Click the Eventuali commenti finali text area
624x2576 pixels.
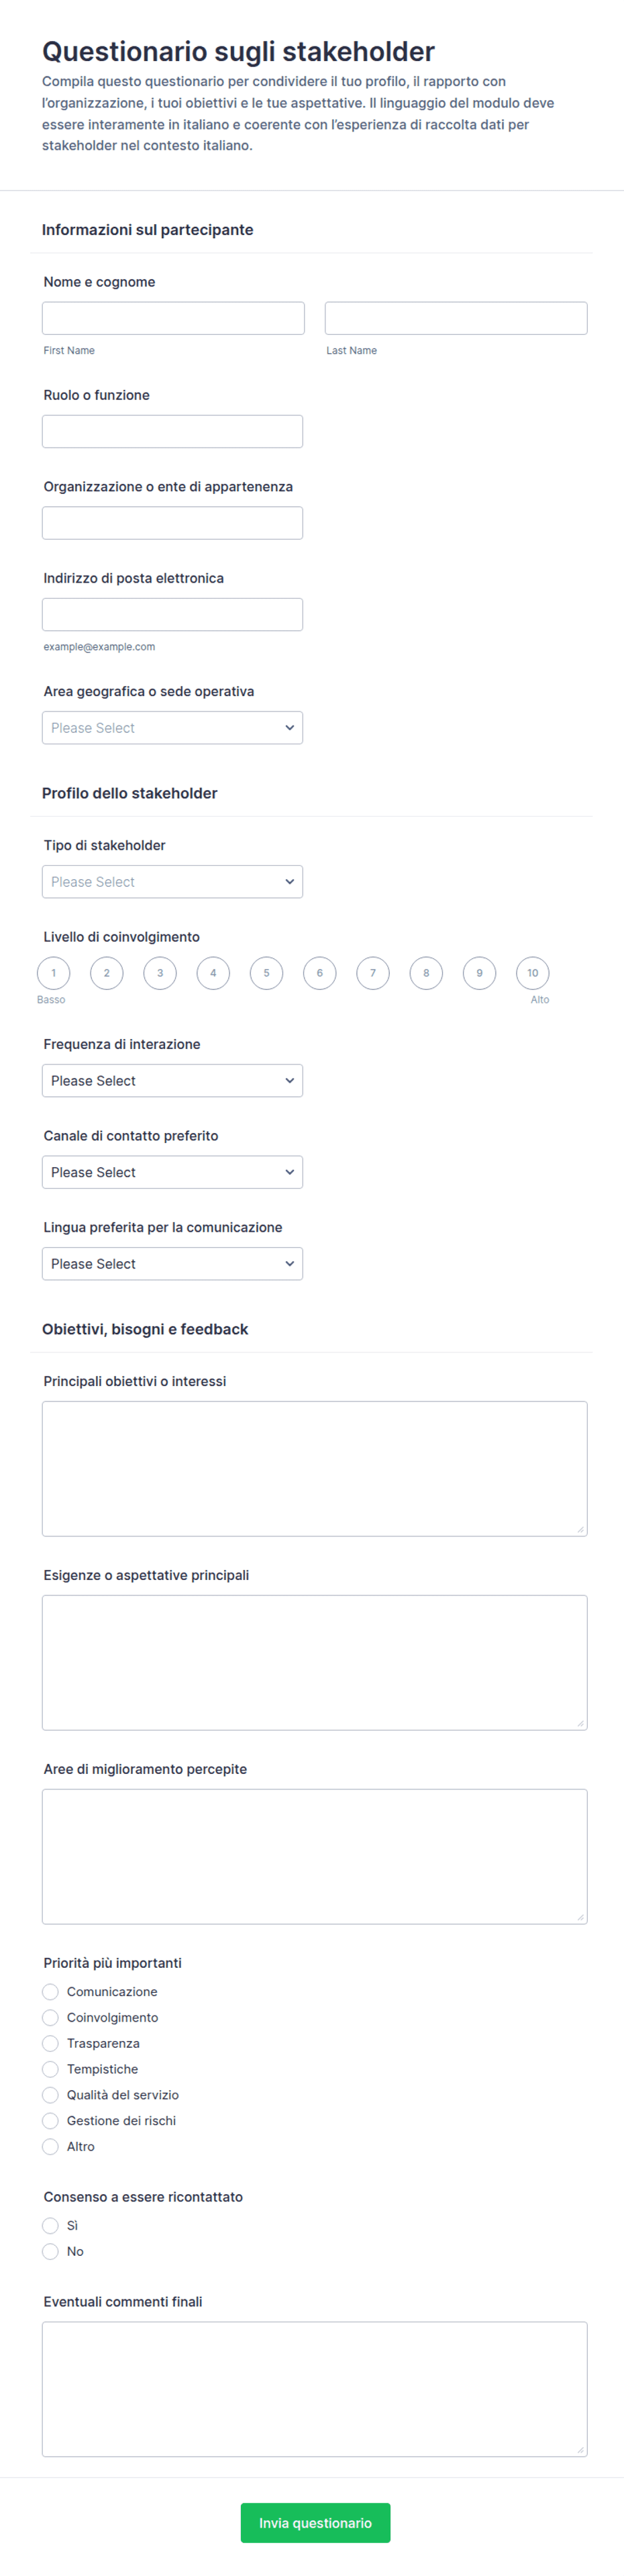click(315, 2389)
